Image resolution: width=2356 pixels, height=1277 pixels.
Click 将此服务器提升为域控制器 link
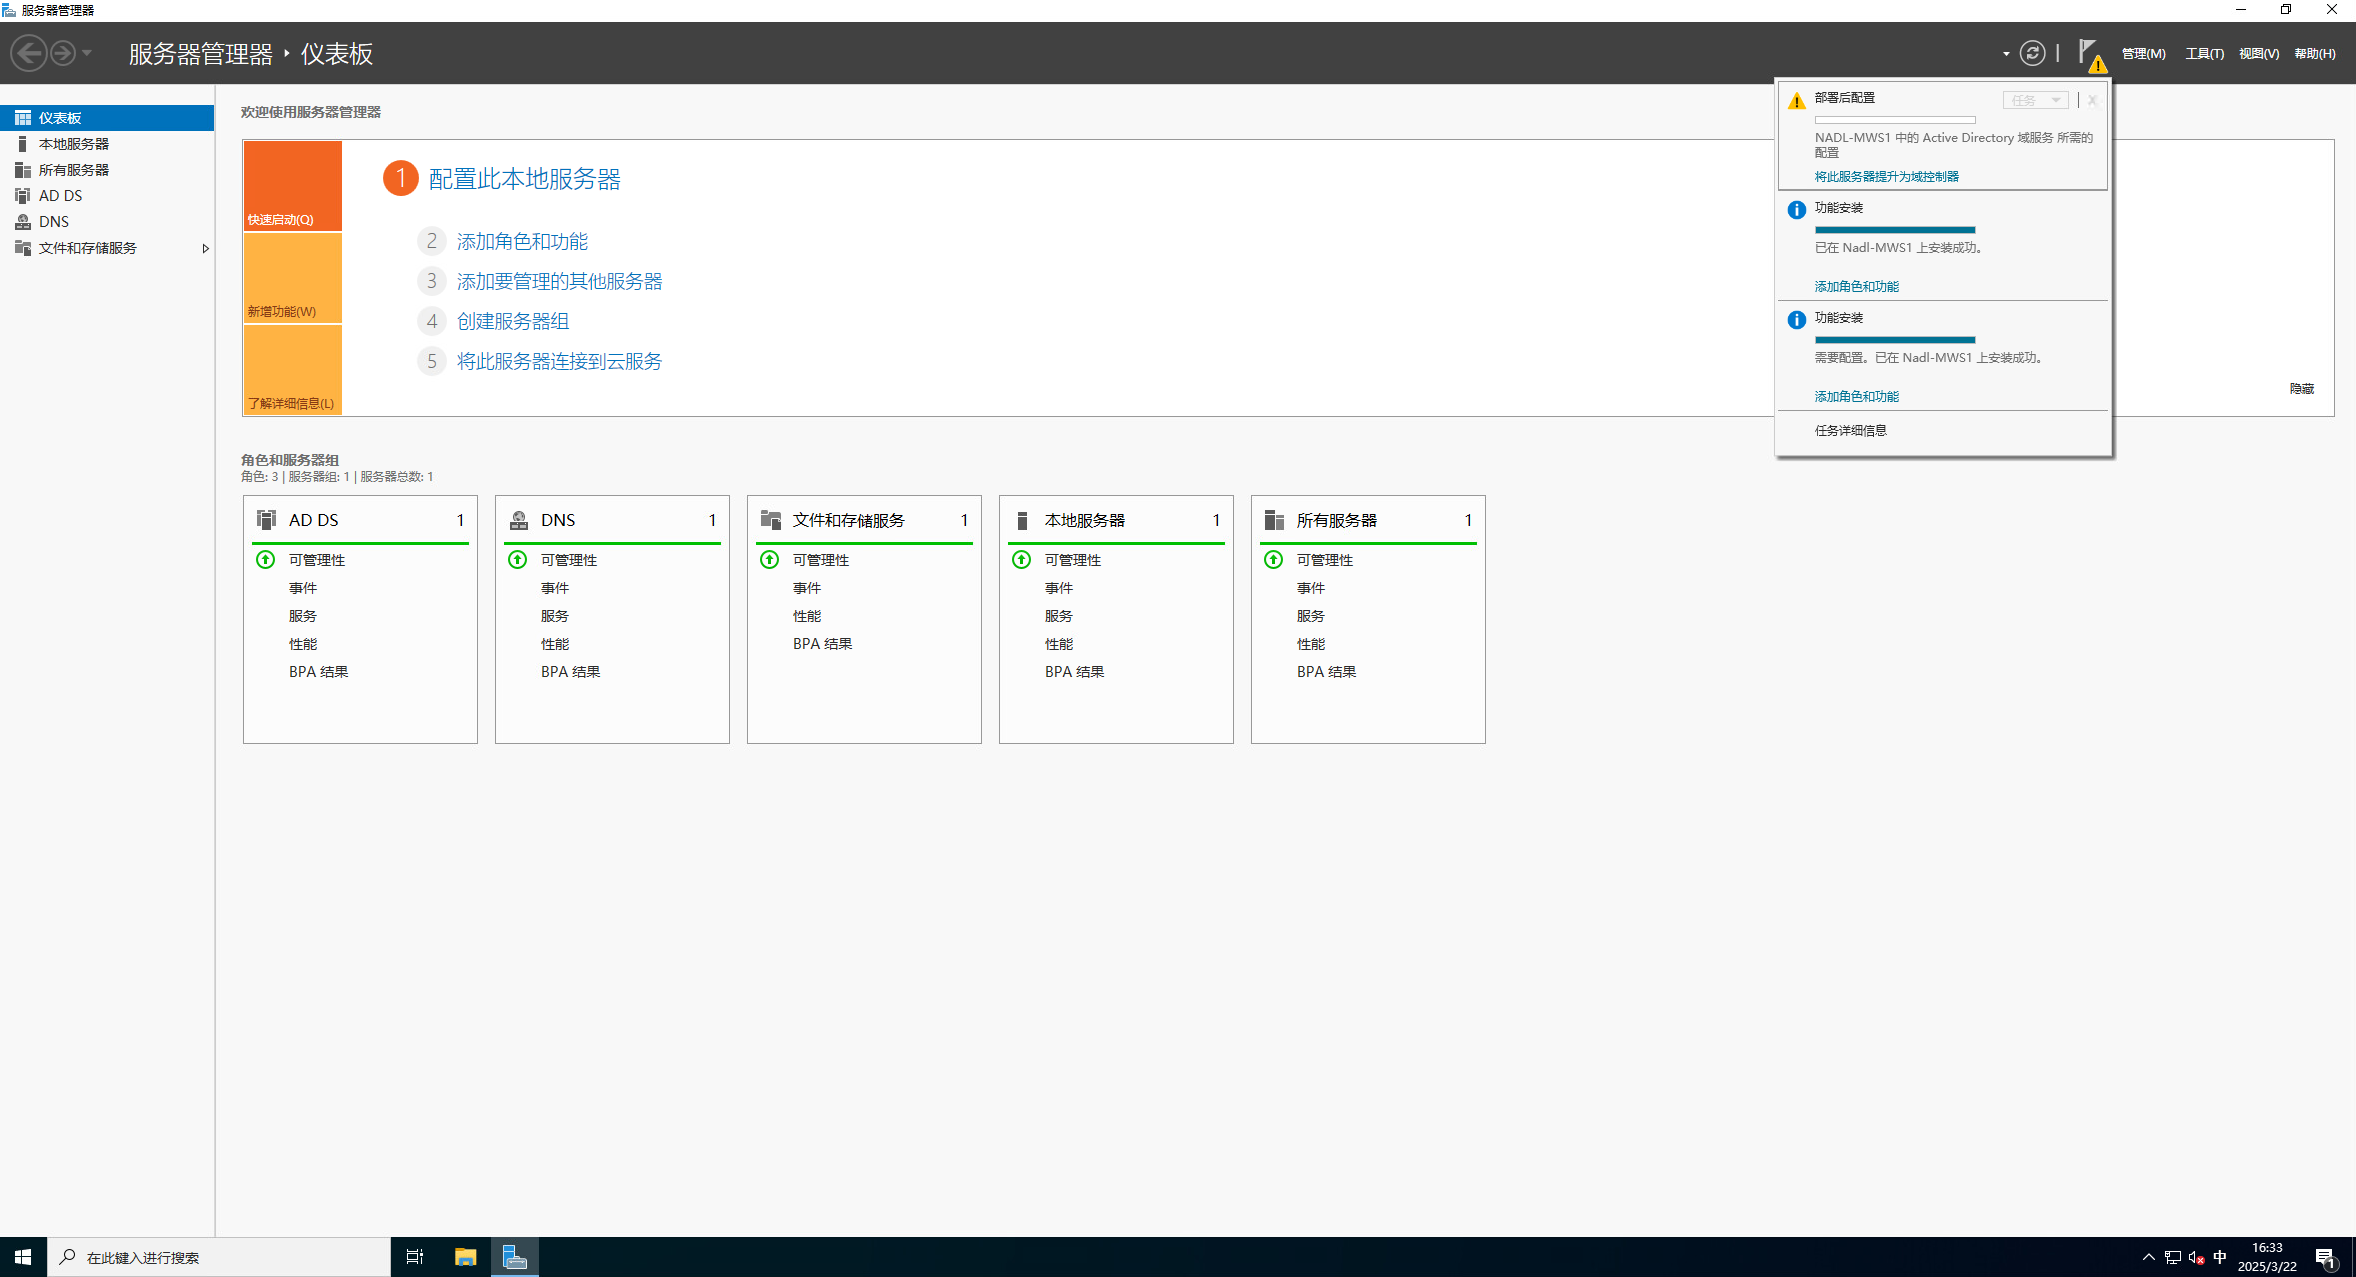click(1886, 177)
